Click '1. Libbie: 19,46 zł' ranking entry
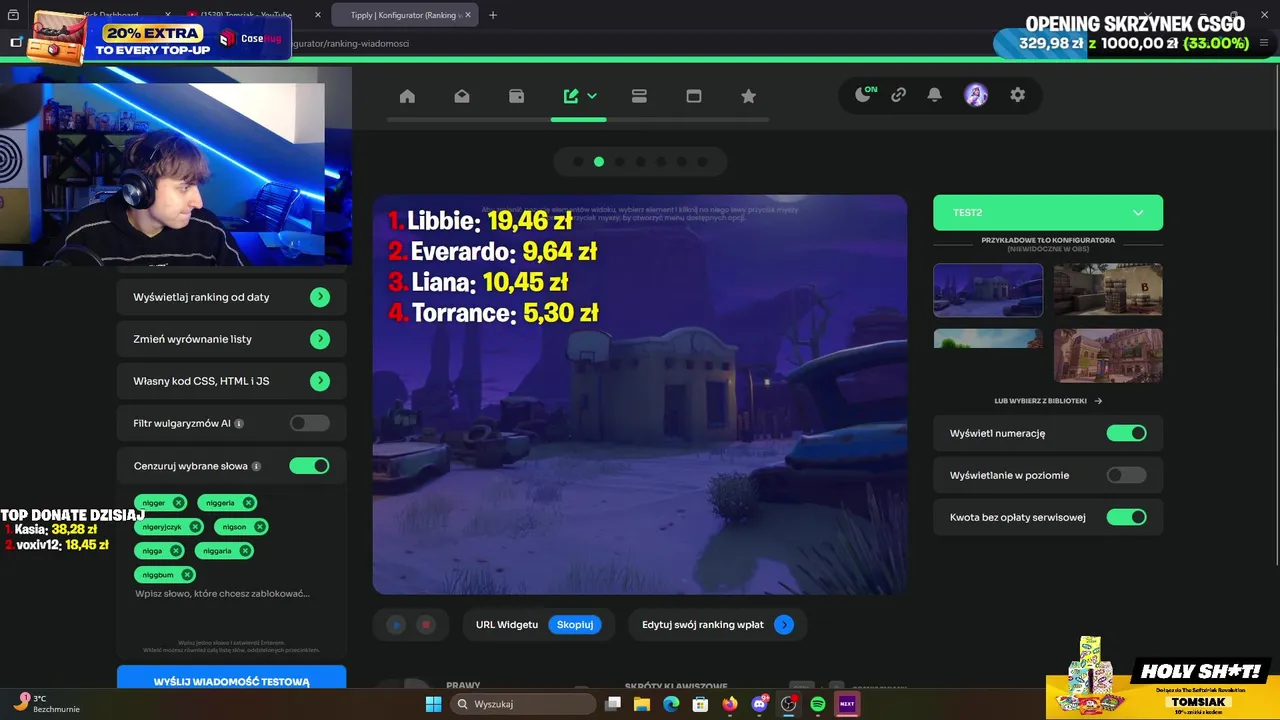The width and height of the screenshot is (1280, 720). [481, 221]
